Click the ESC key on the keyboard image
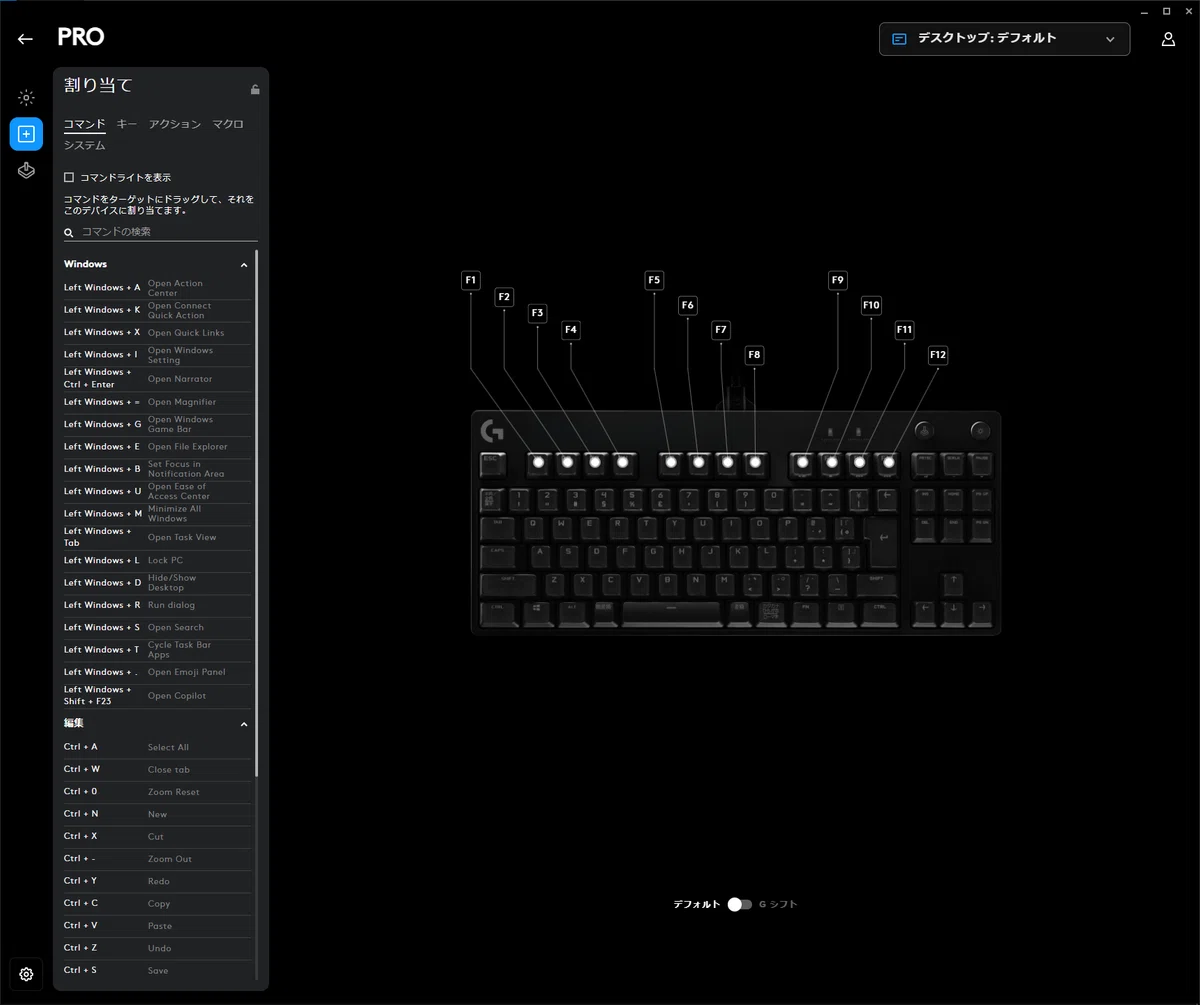The image size is (1200, 1005). 491,463
